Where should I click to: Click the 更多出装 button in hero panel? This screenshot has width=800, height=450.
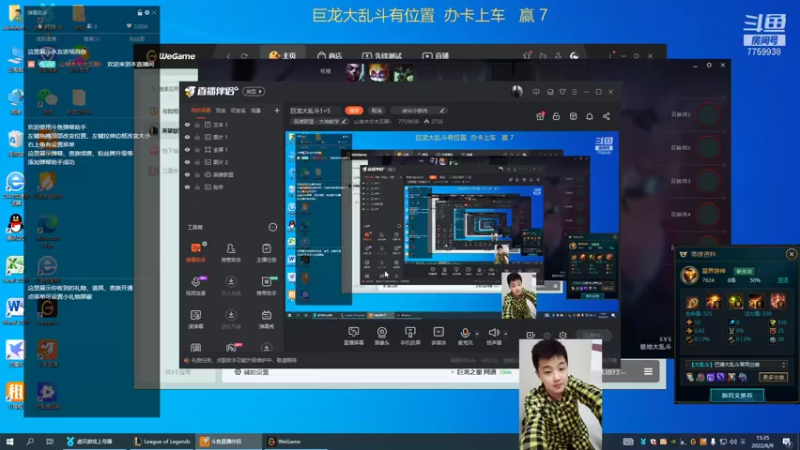[x=773, y=377]
